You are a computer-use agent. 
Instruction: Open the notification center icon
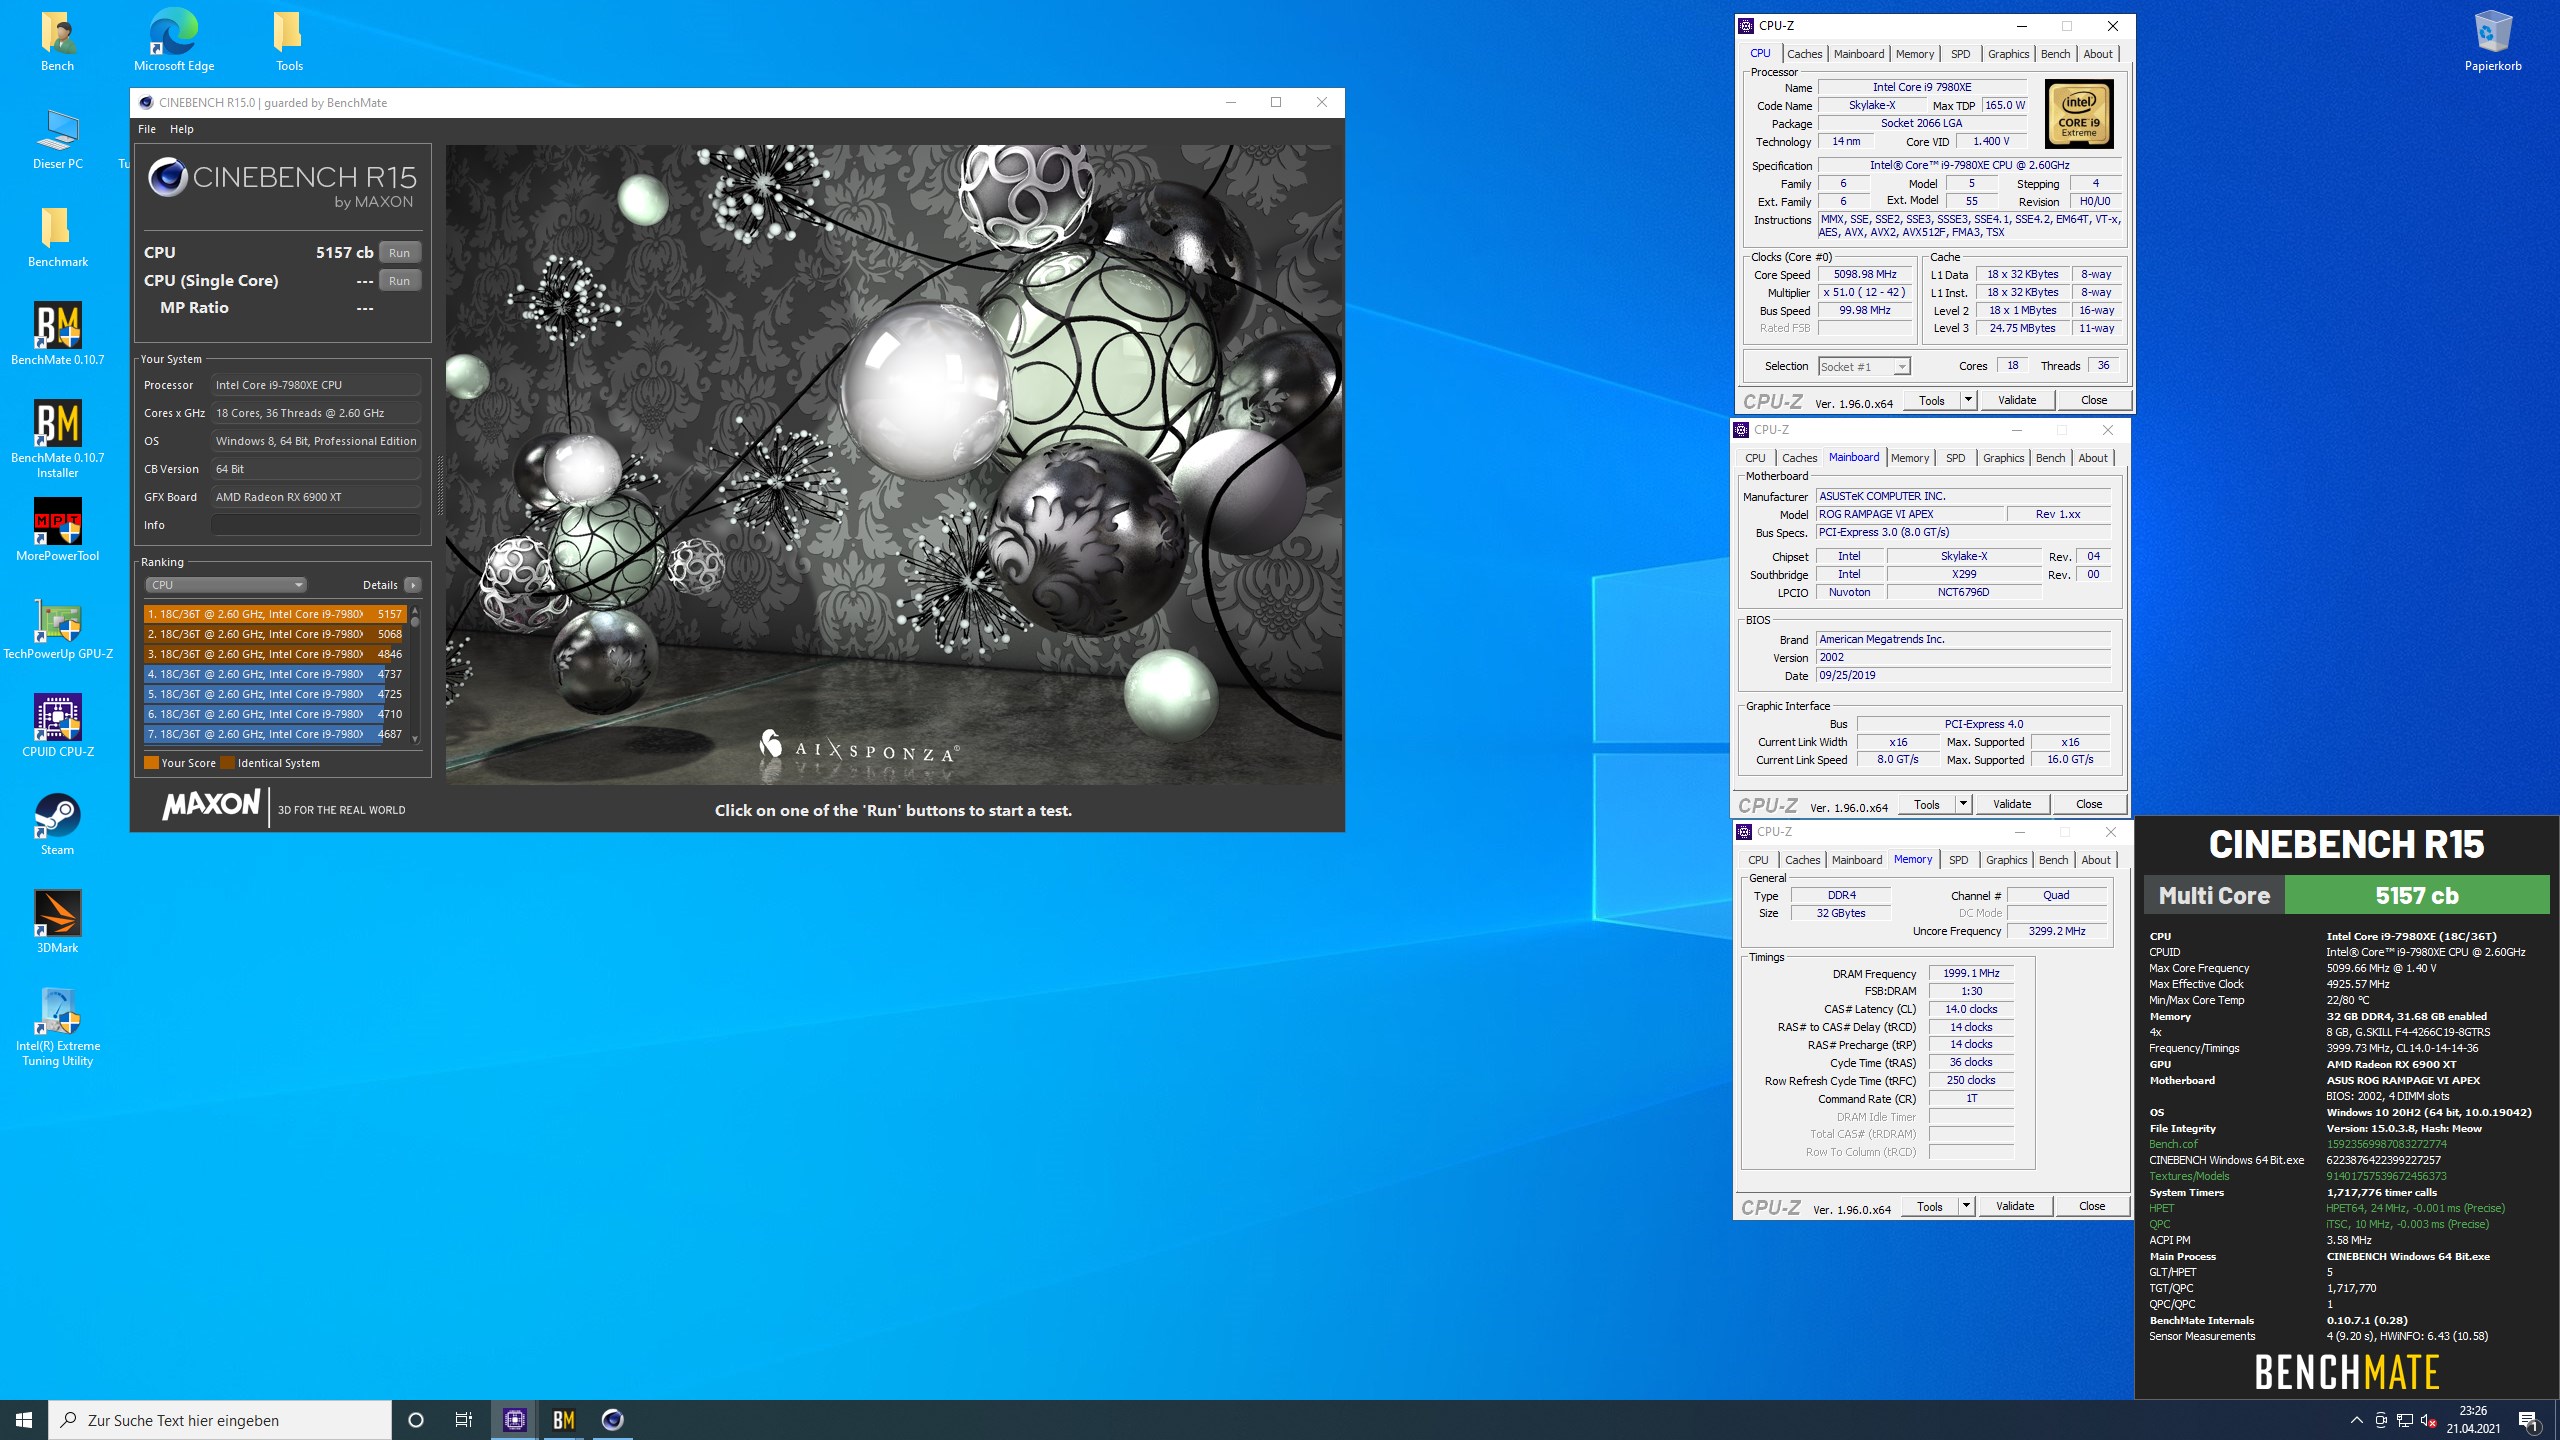click(x=2528, y=1420)
